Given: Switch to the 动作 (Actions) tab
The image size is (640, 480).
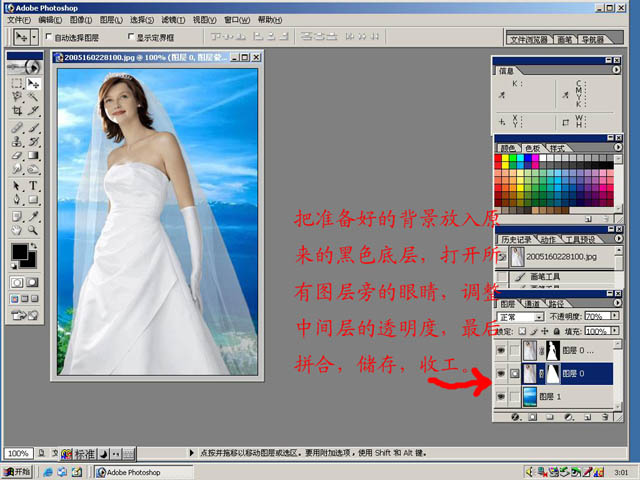Looking at the screenshot, I should tap(548, 240).
